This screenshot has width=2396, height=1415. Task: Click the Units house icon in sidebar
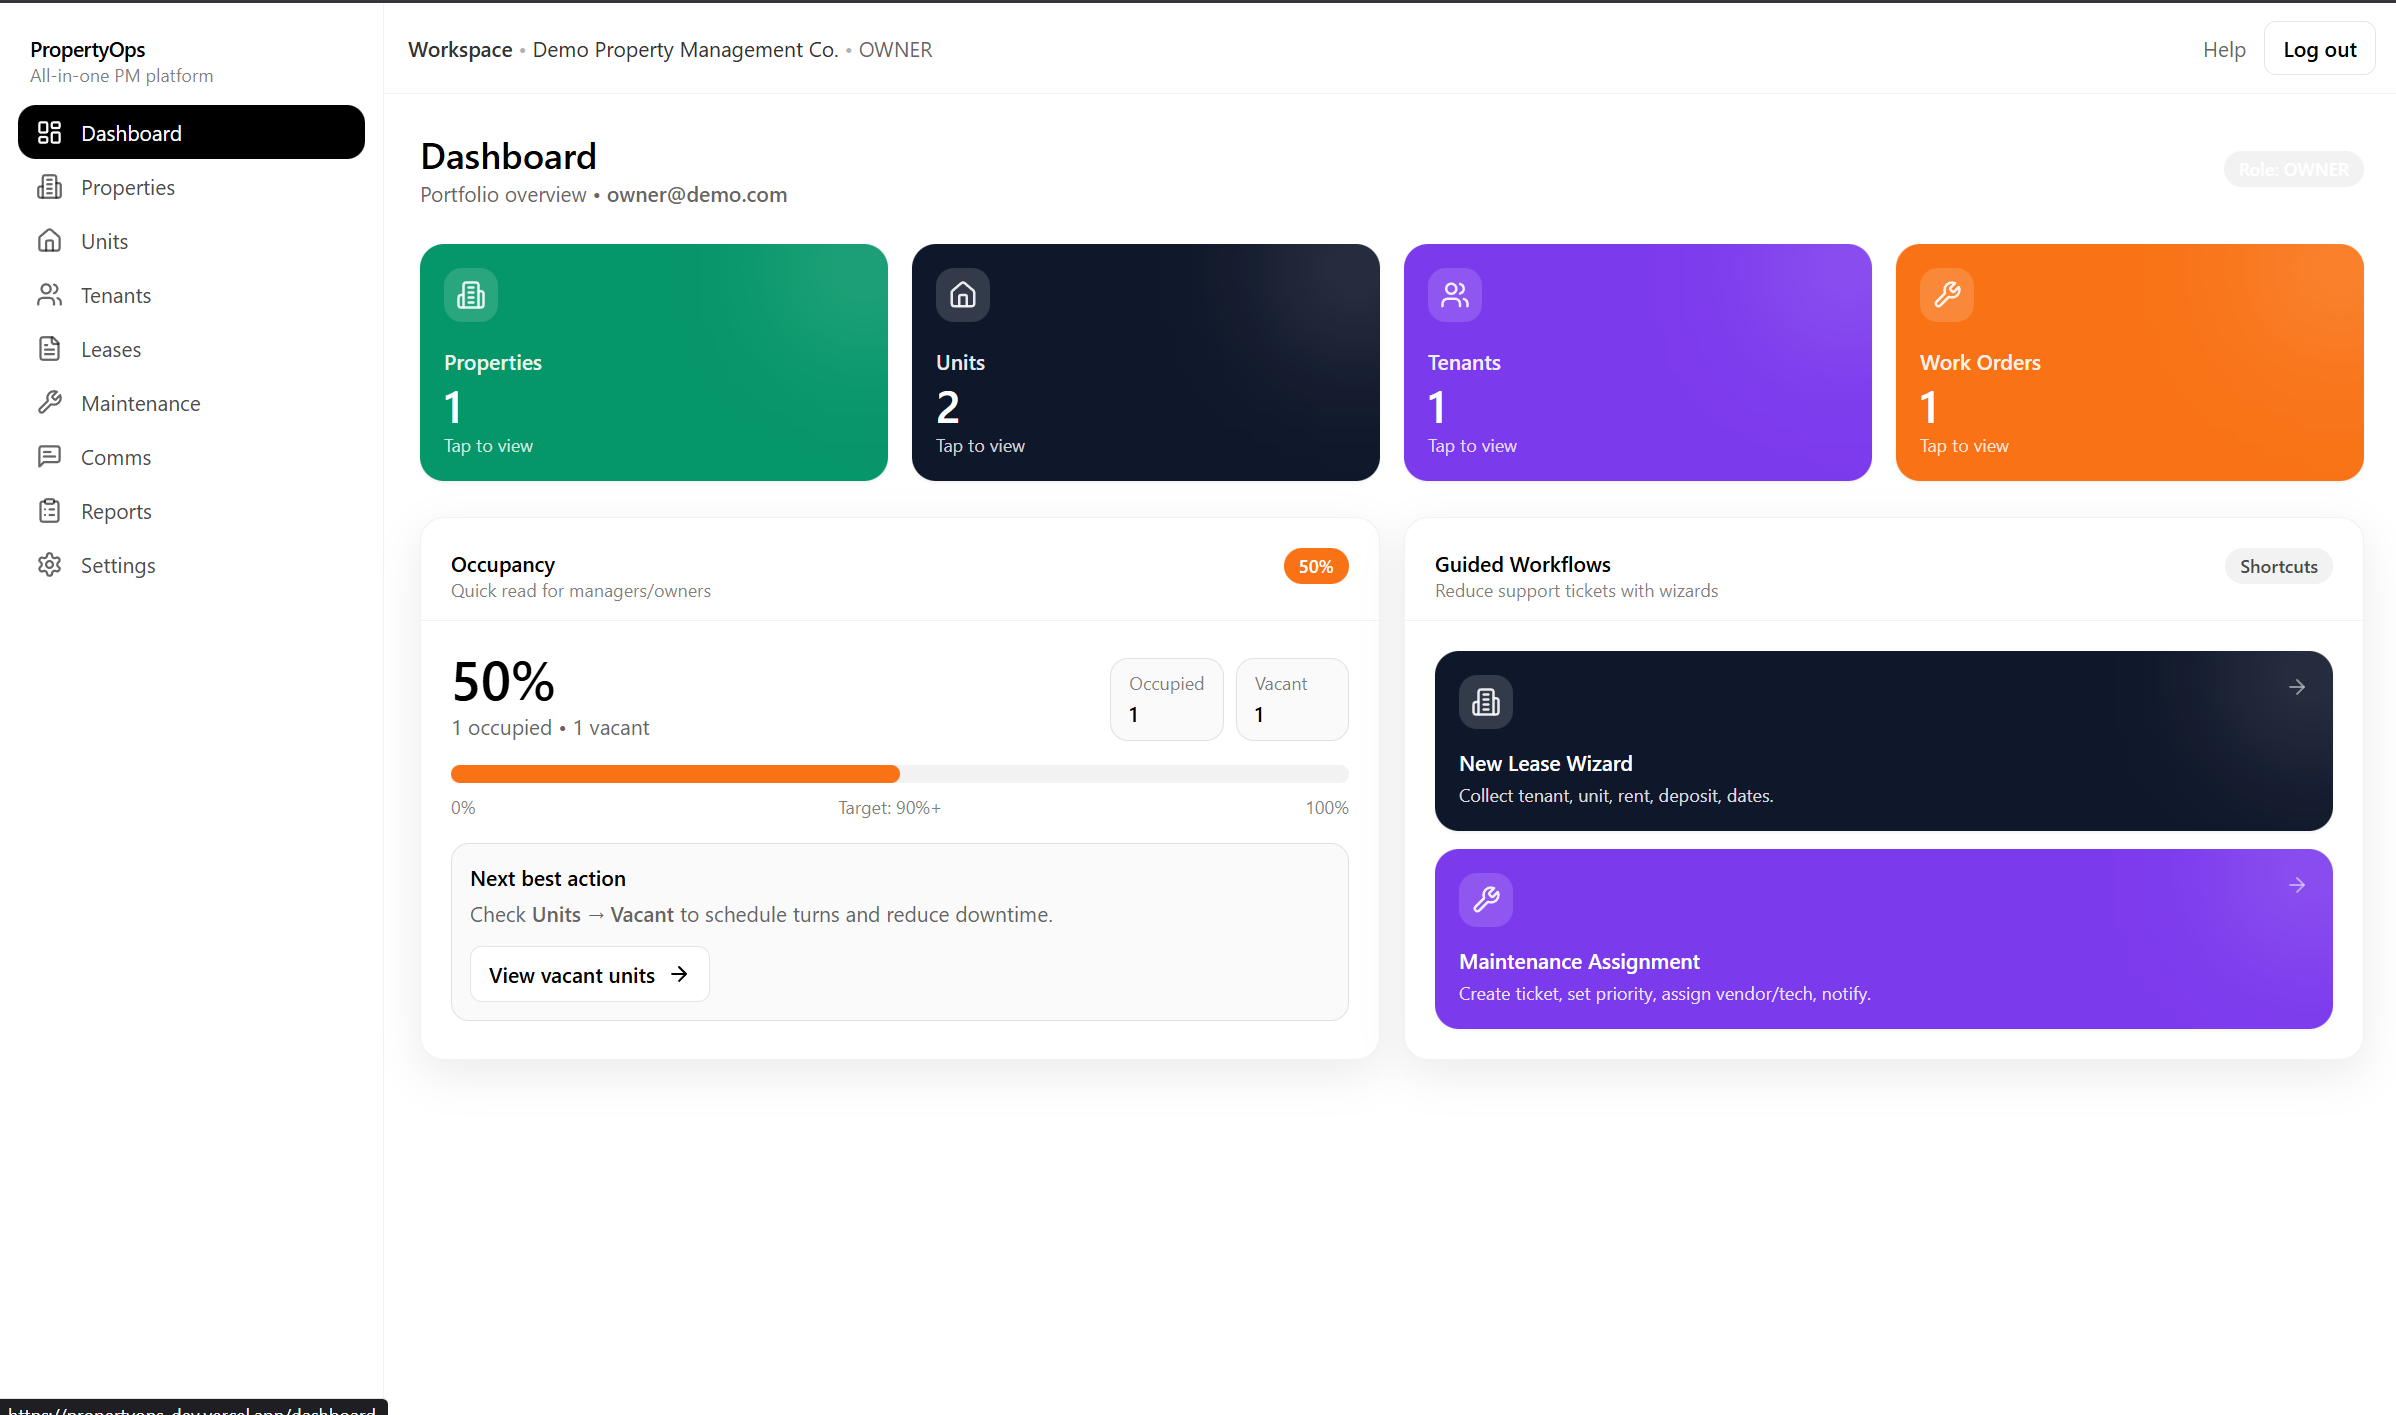[49, 241]
